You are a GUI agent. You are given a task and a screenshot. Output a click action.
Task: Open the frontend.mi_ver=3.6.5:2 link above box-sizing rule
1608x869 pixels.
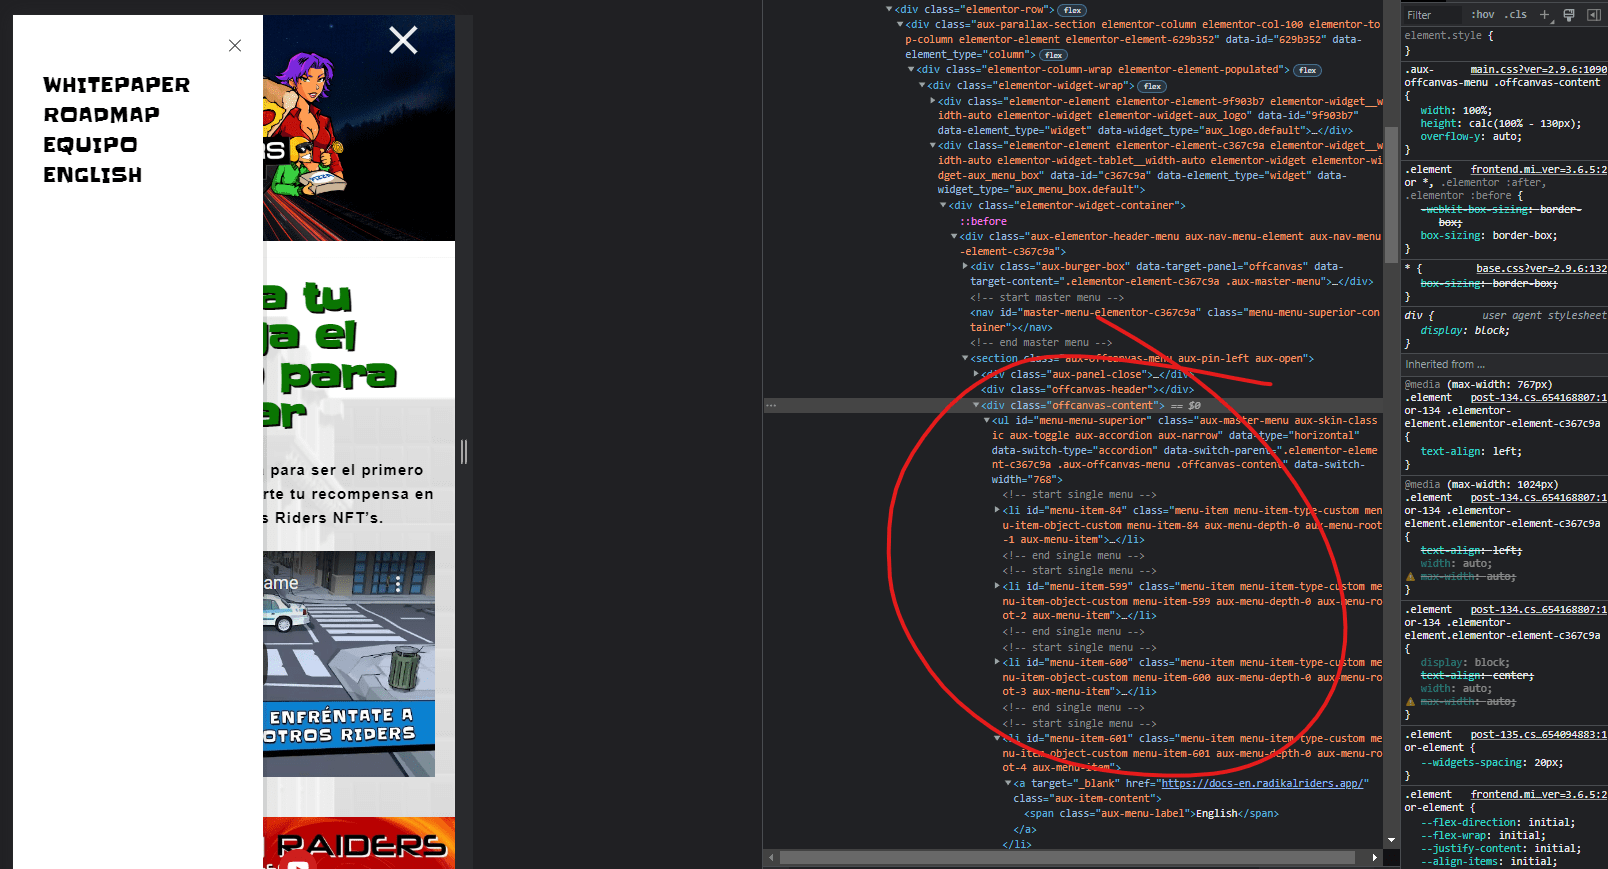click(1538, 170)
